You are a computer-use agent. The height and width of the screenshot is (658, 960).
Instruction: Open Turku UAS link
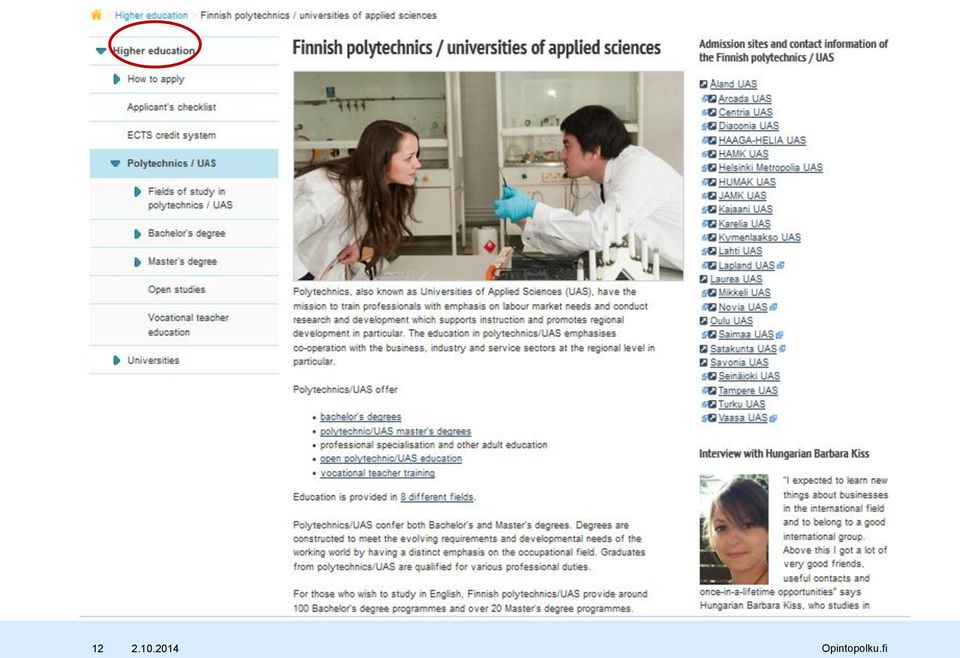point(741,405)
